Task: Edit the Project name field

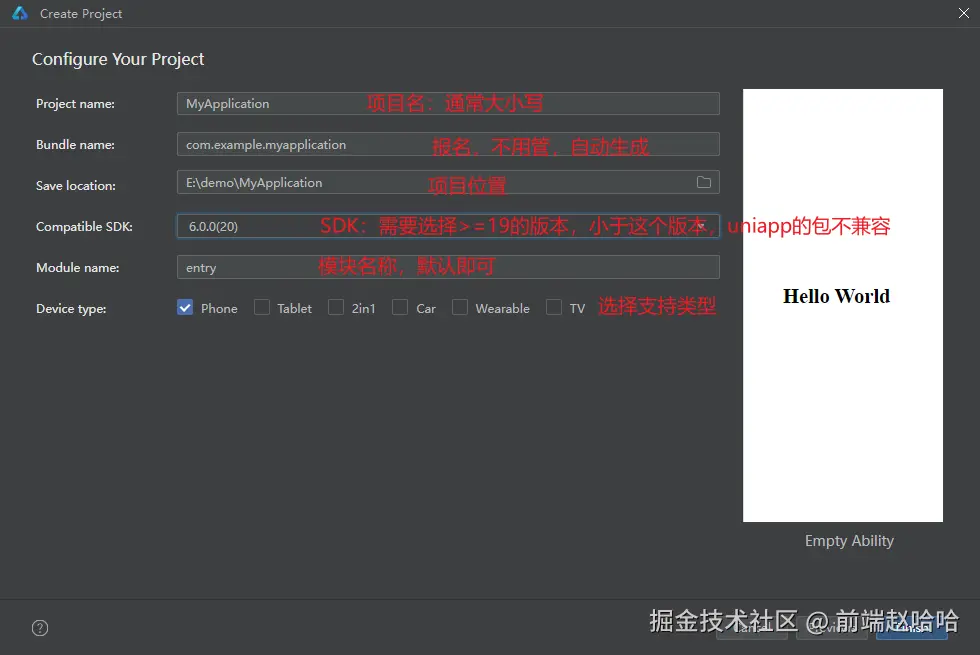Action: coord(448,104)
